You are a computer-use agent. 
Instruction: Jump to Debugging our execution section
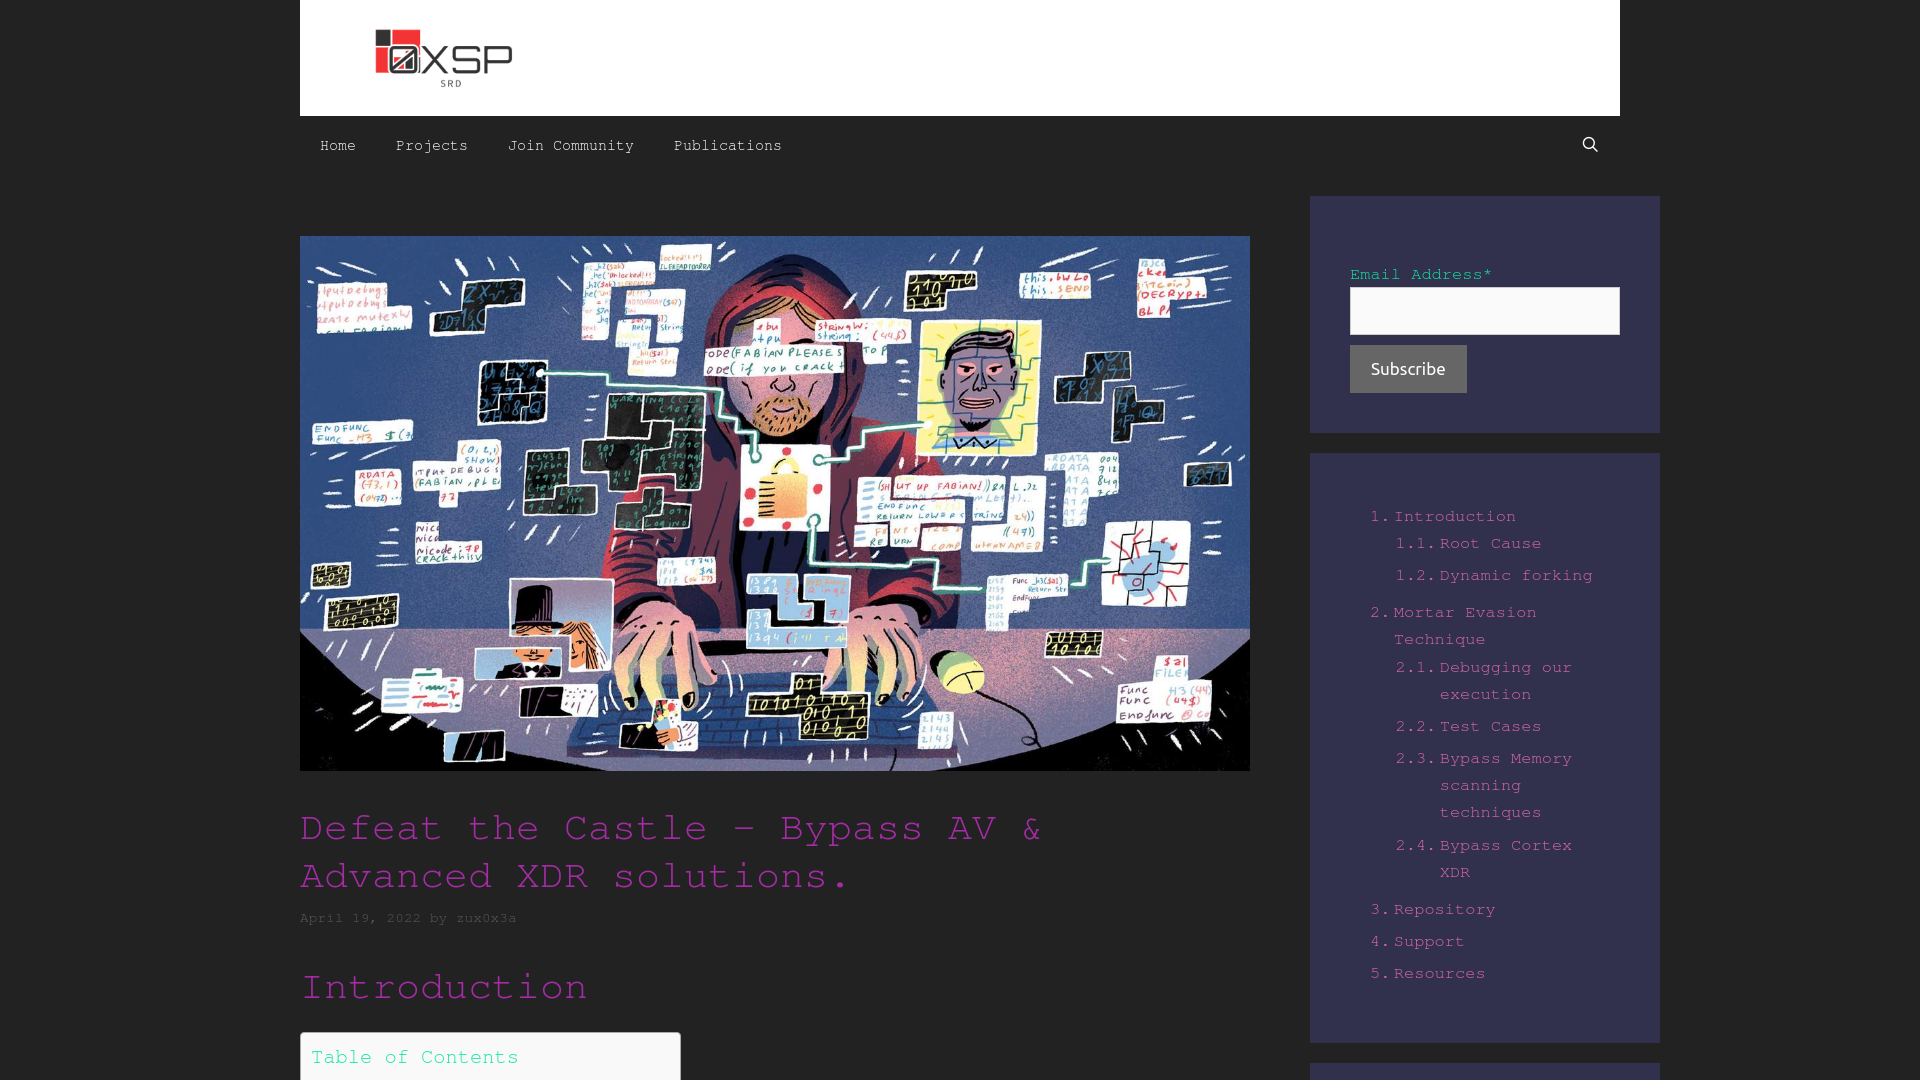(1506, 681)
